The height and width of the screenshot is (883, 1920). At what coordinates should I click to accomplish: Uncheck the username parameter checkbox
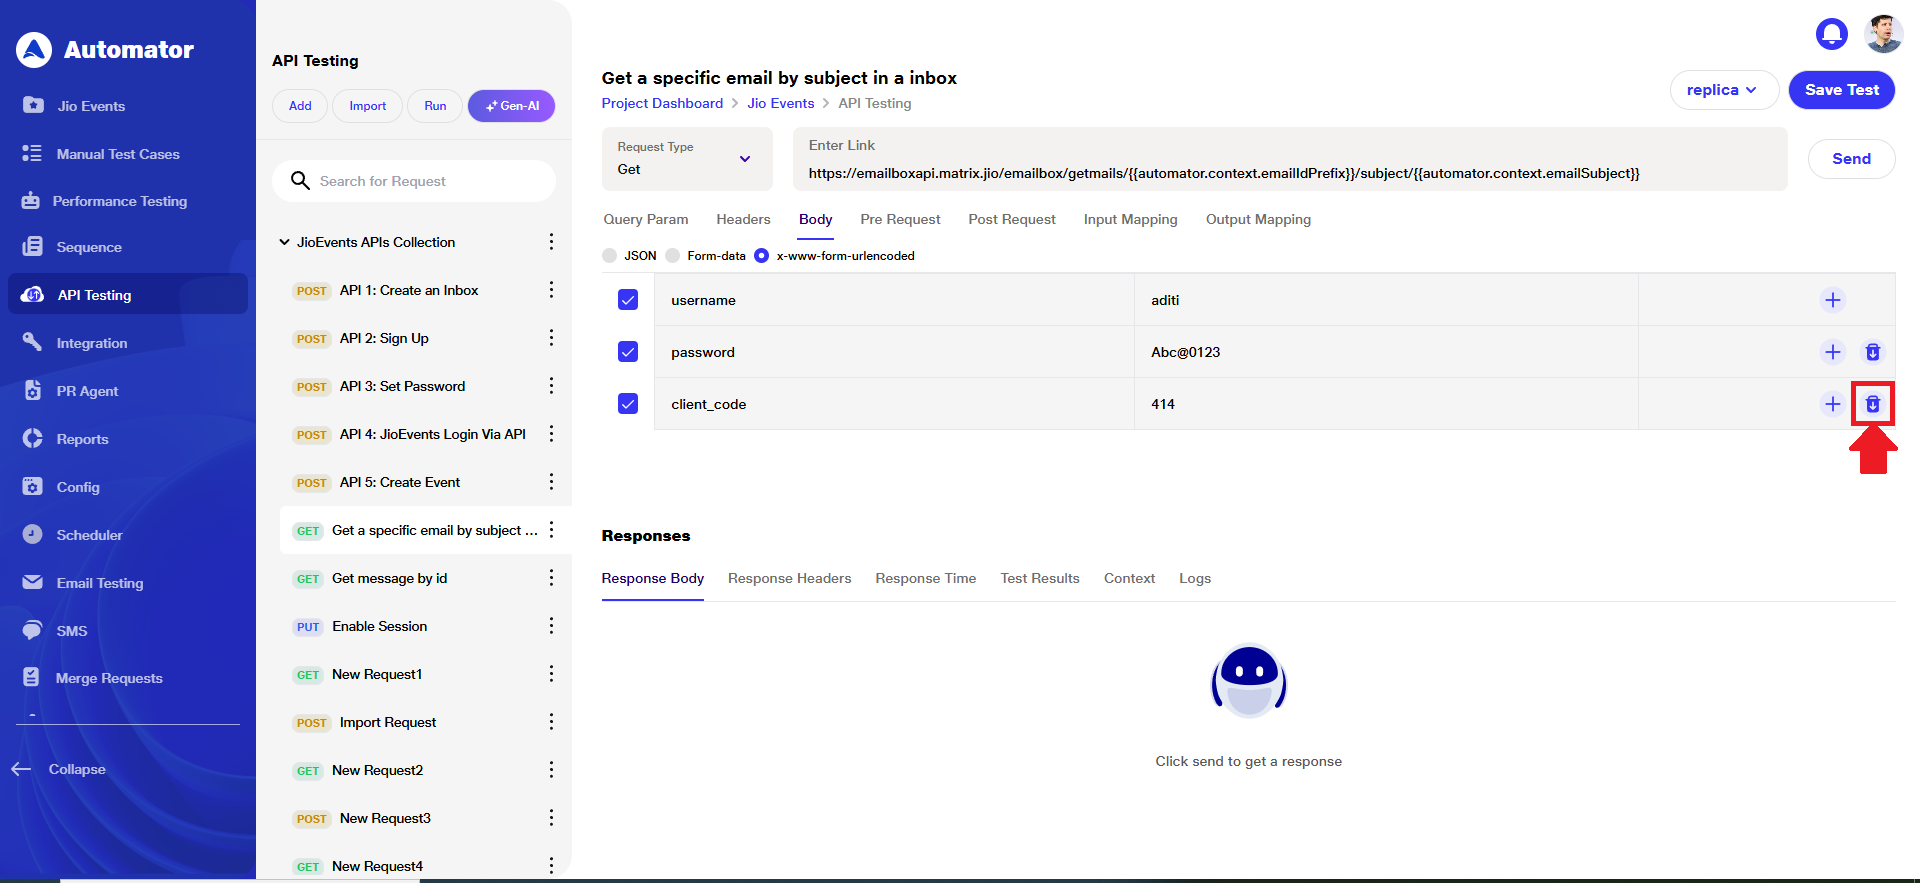(x=628, y=300)
